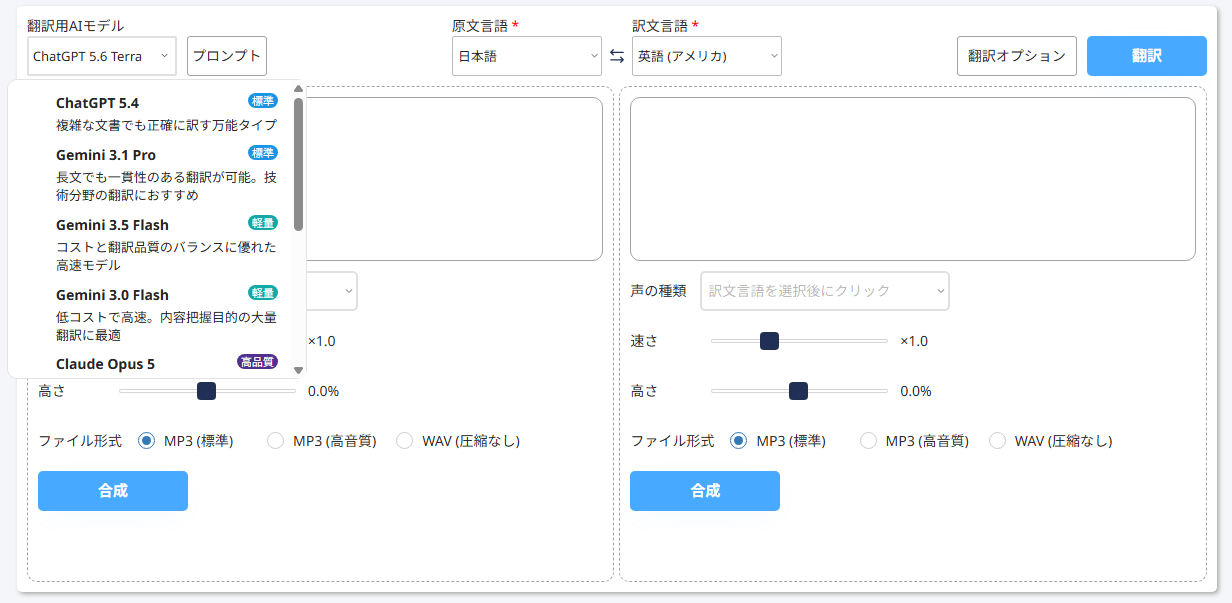
Task: Pick Gemini 3.5 Flash model option
Action: [151, 244]
